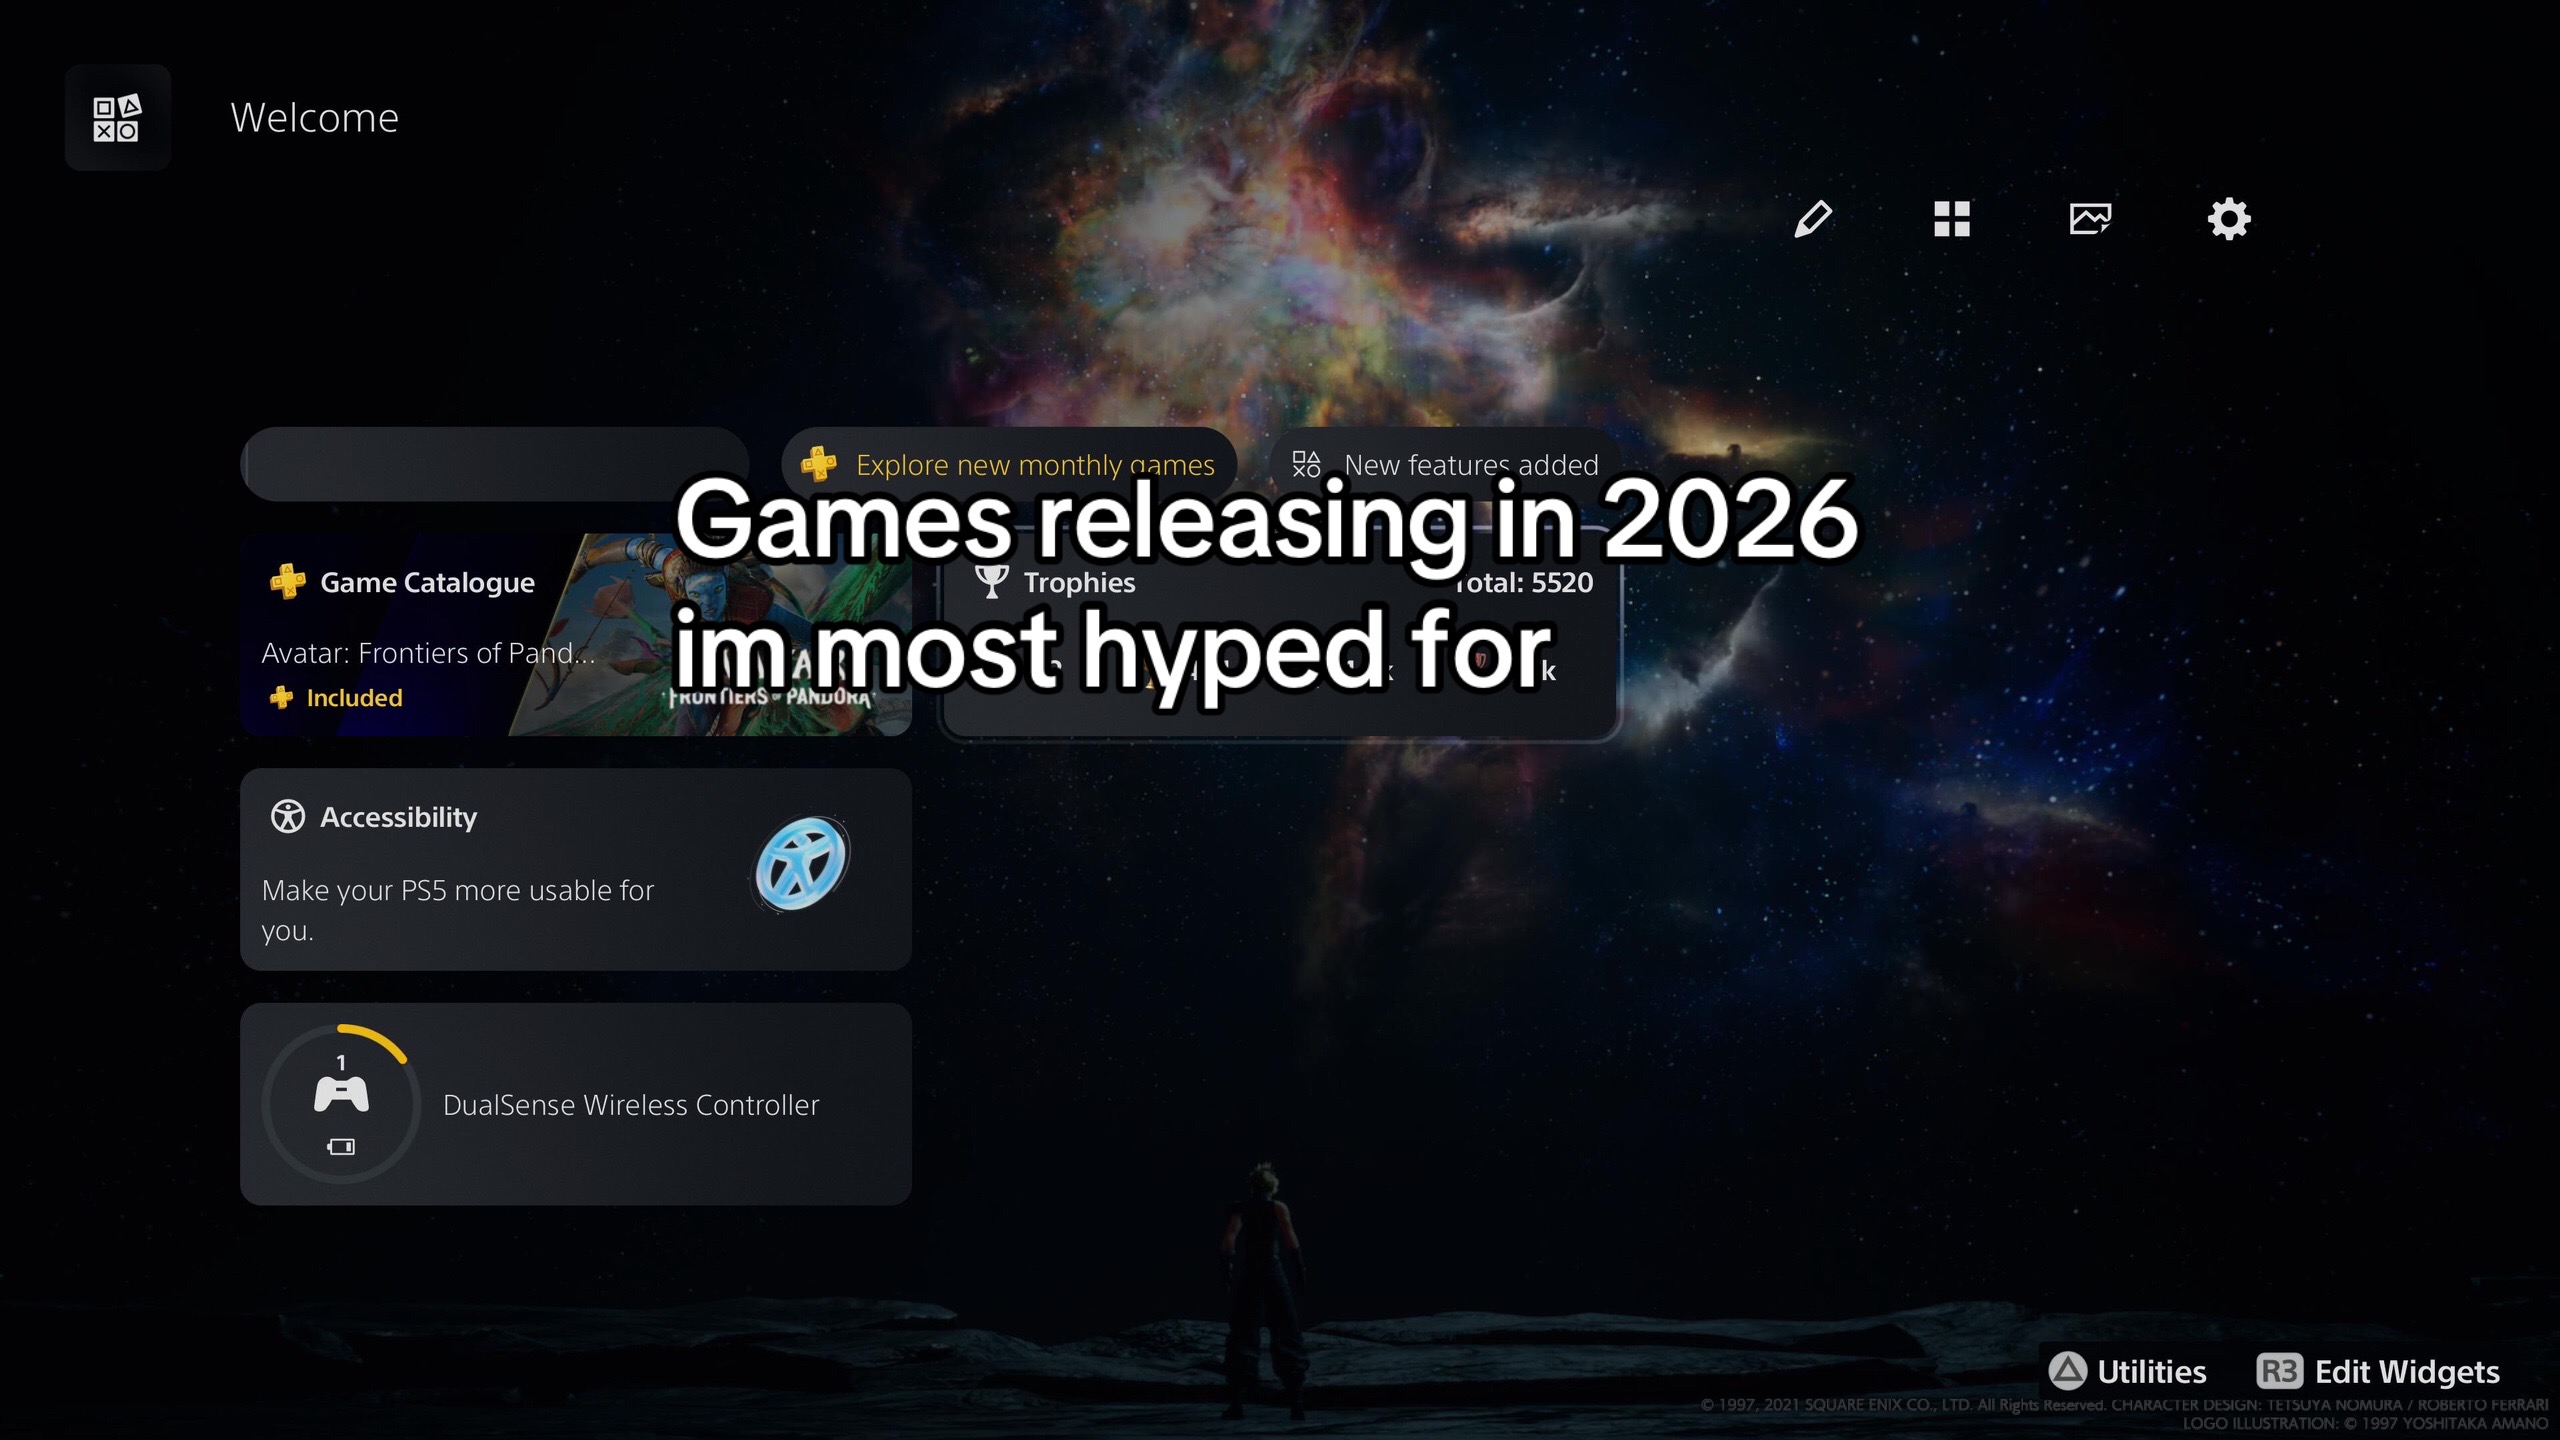Open the settings gear icon
Viewport: 2560px width, 1440px height.
[x=2228, y=218]
